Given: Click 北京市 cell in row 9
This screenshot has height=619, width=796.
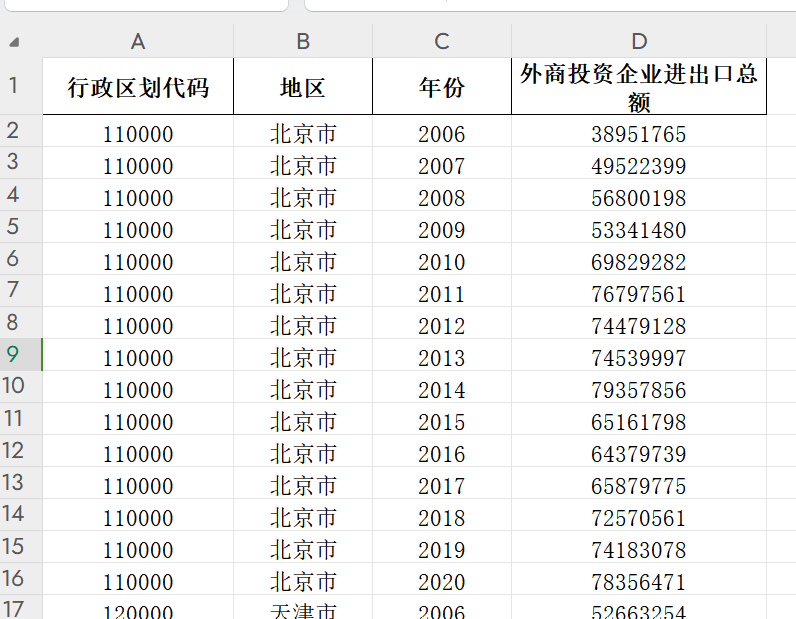Looking at the screenshot, I should pyautogui.click(x=303, y=355).
